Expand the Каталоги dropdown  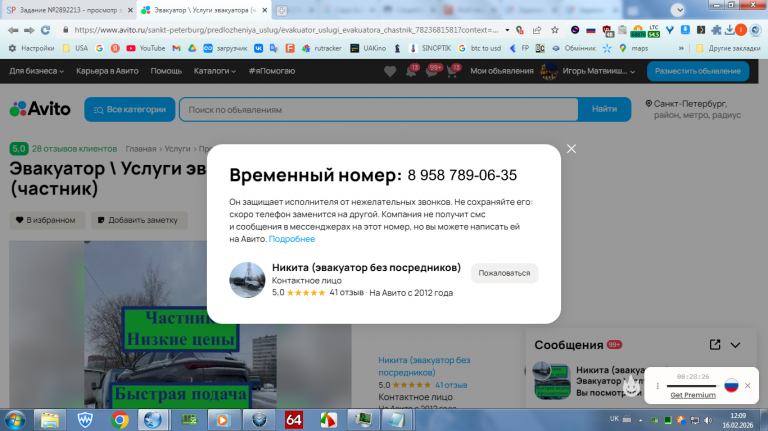215,71
